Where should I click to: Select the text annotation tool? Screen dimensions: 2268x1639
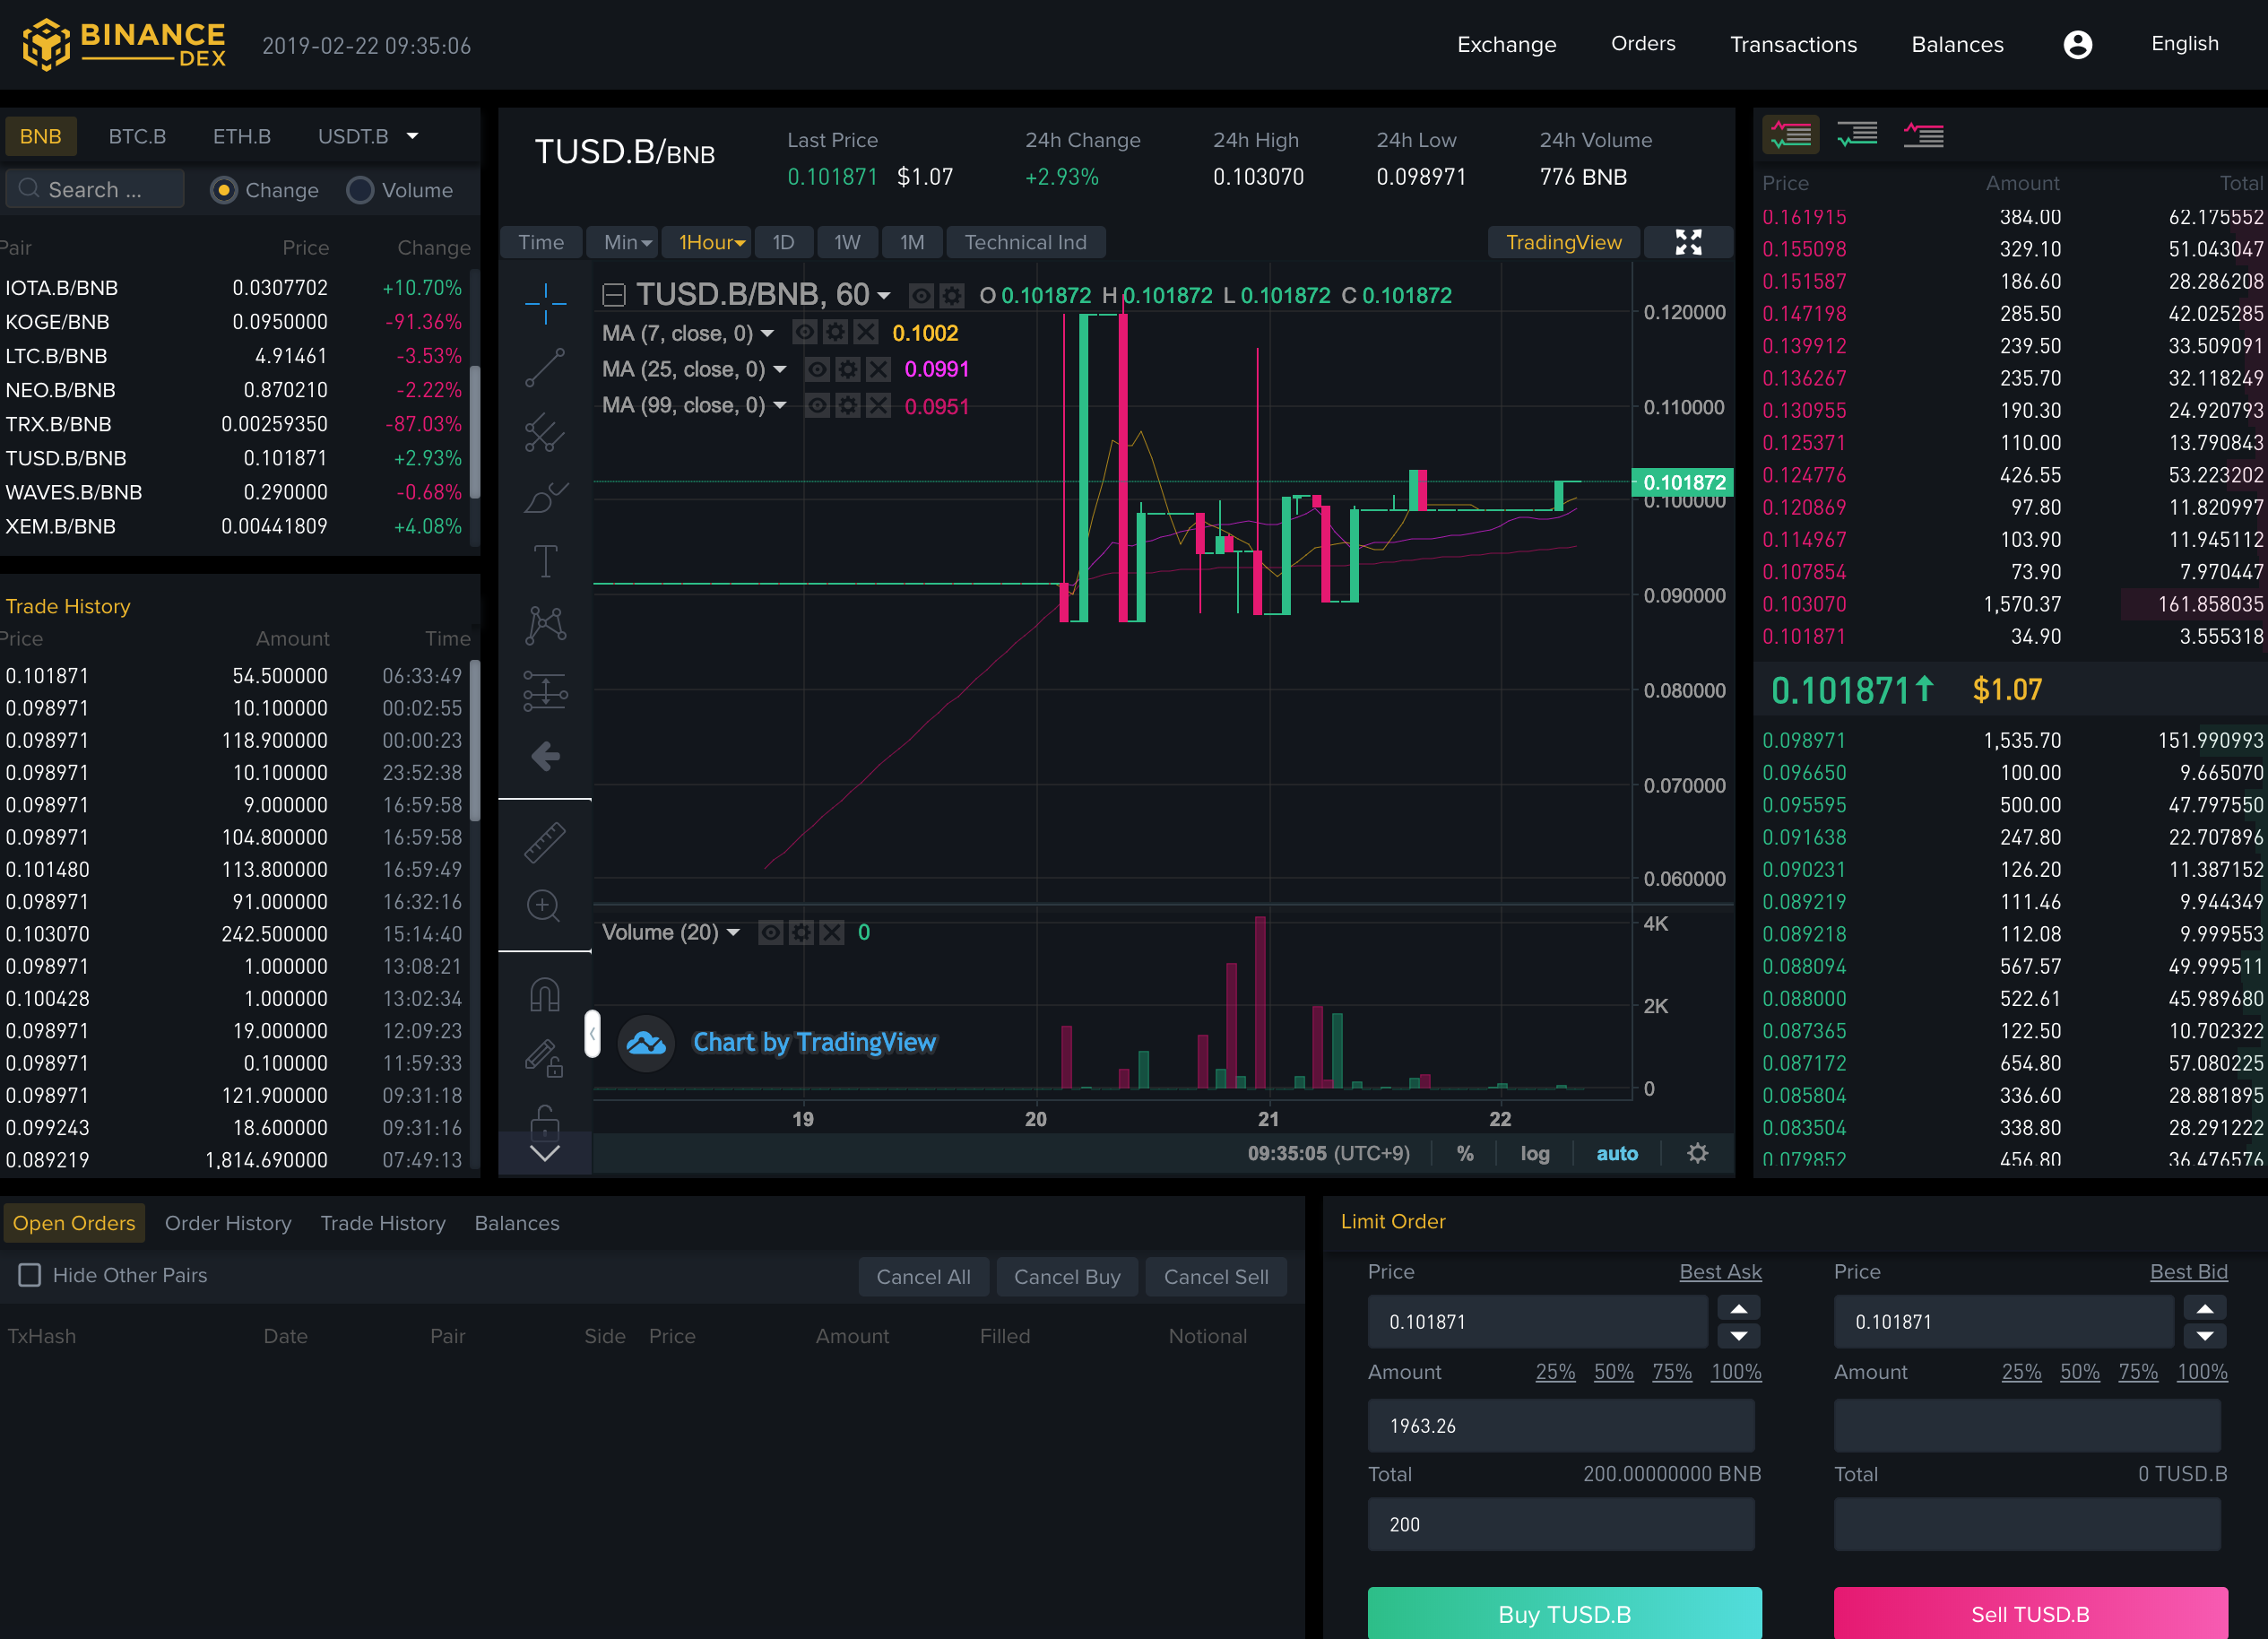(545, 561)
